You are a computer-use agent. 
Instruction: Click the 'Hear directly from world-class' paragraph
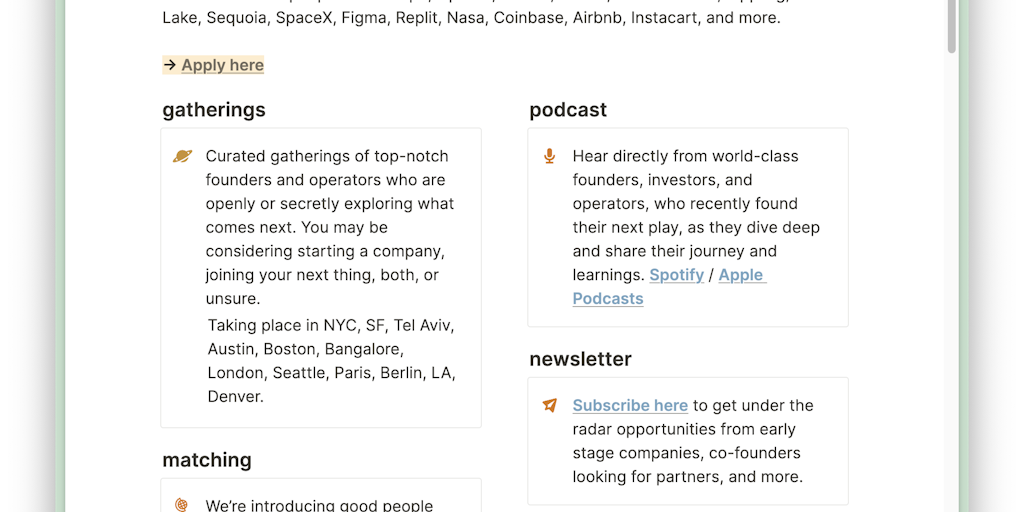coord(696,215)
